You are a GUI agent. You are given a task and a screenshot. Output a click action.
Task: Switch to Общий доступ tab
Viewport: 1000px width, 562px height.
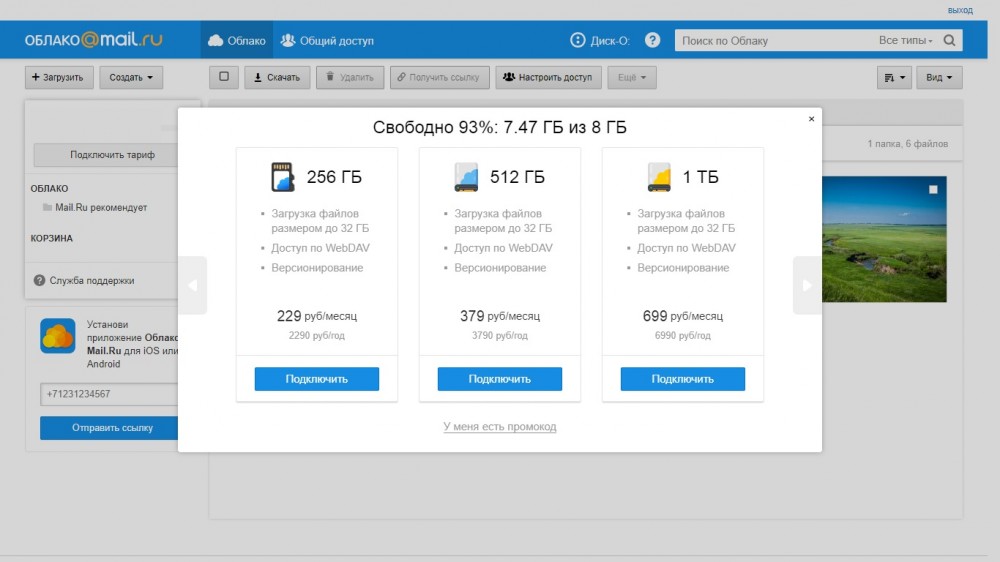(327, 40)
